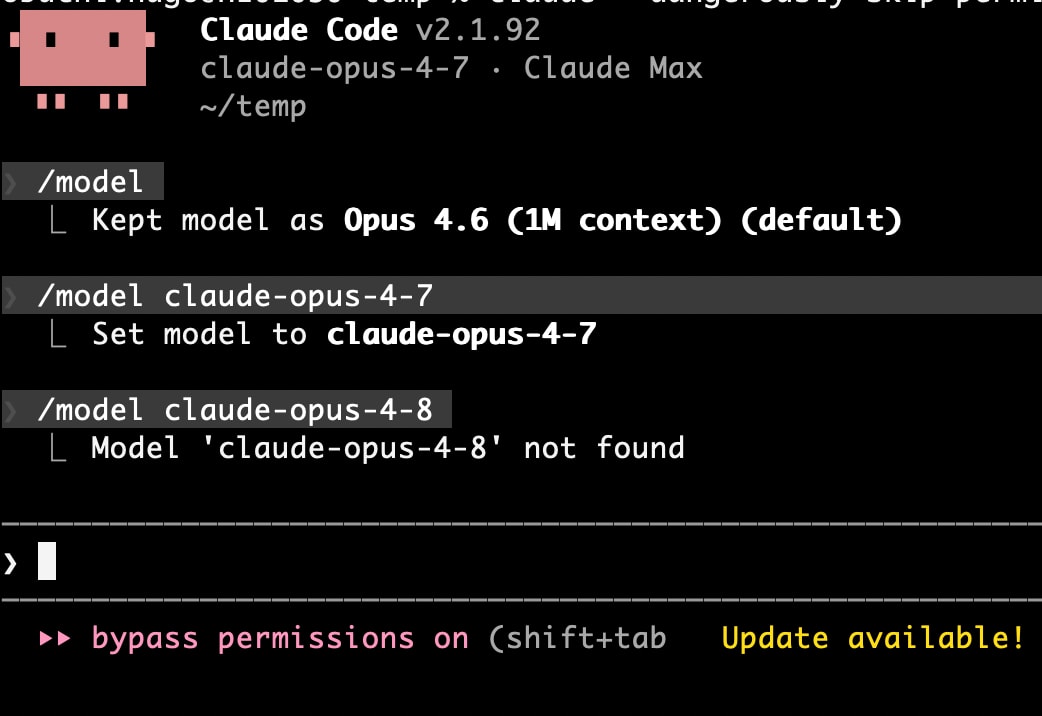Click the "Model 'claude-opus-4-8' not found" message
Viewport: 1042px width, 716px height.
point(388,447)
